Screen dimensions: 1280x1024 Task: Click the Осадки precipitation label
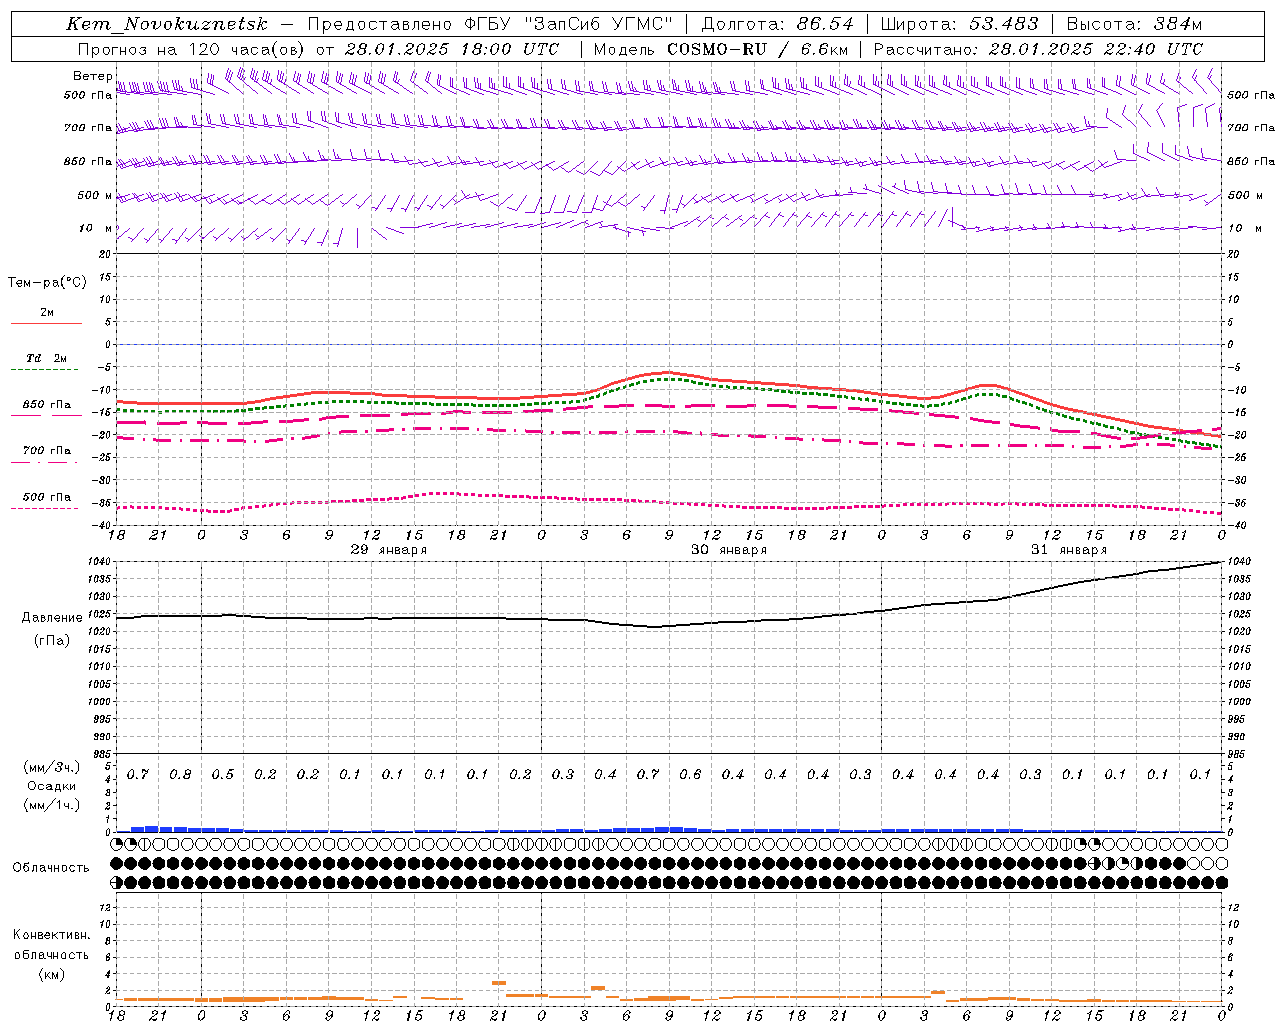51,786
